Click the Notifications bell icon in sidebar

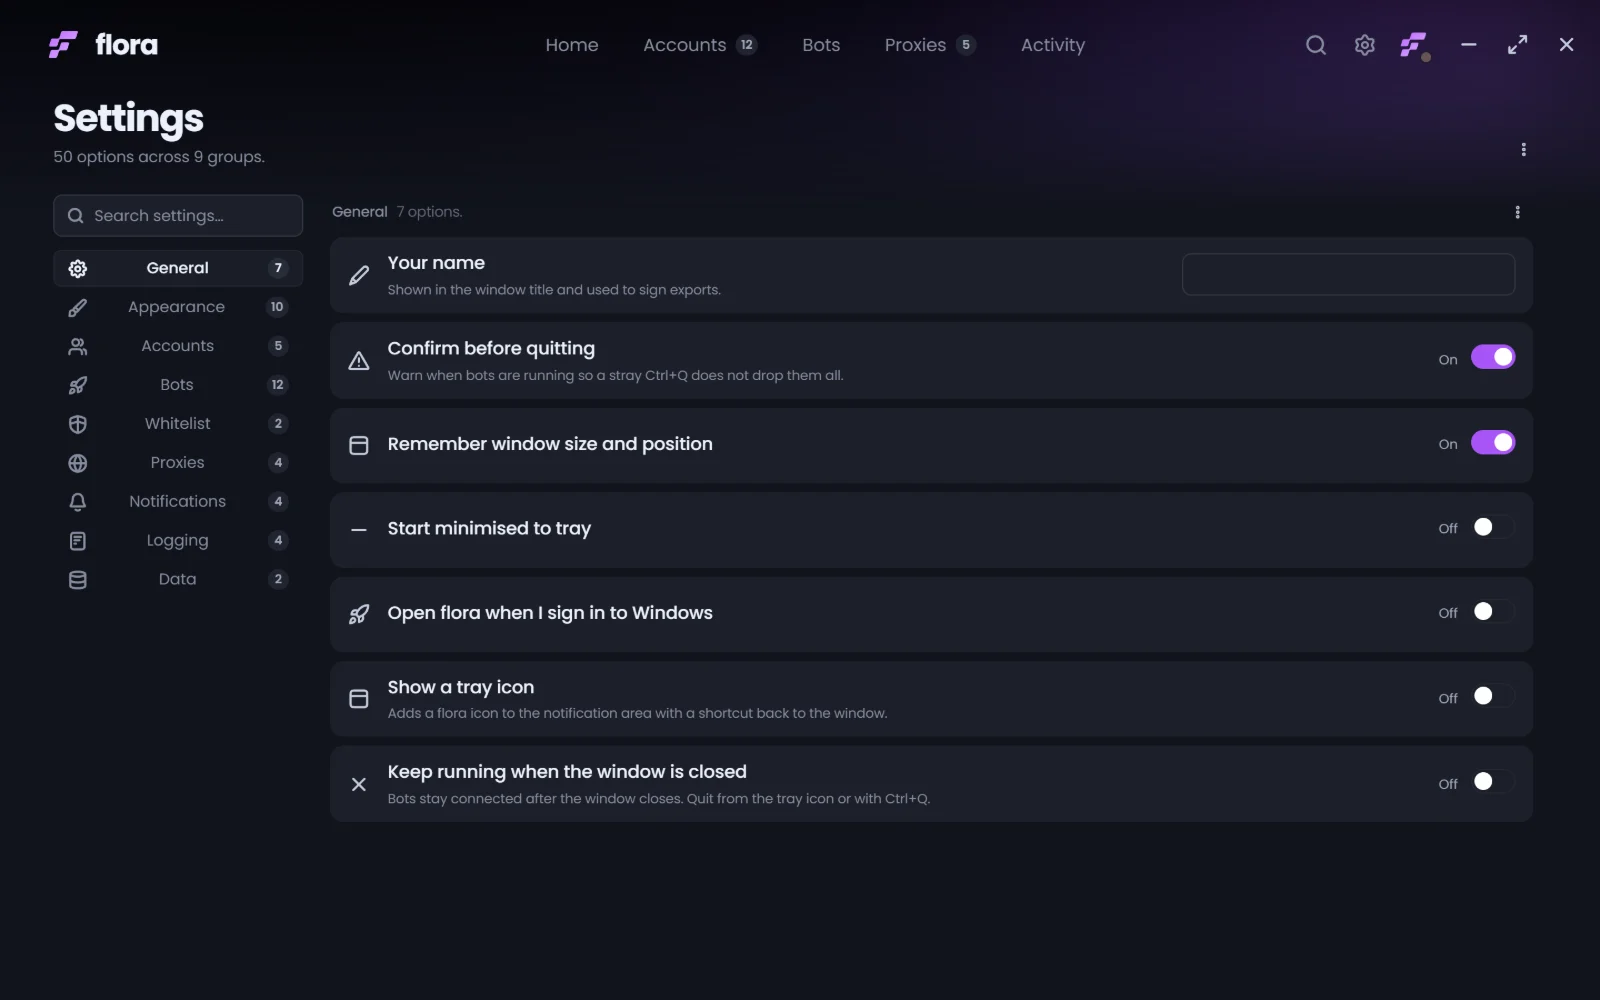click(x=78, y=502)
